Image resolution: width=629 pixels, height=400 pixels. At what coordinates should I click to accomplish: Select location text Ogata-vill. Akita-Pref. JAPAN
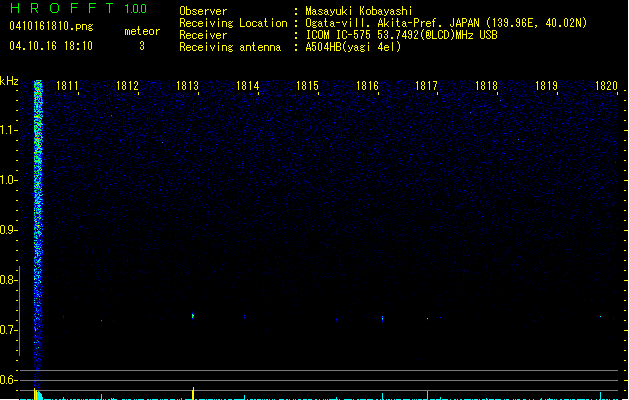click(x=392, y=23)
